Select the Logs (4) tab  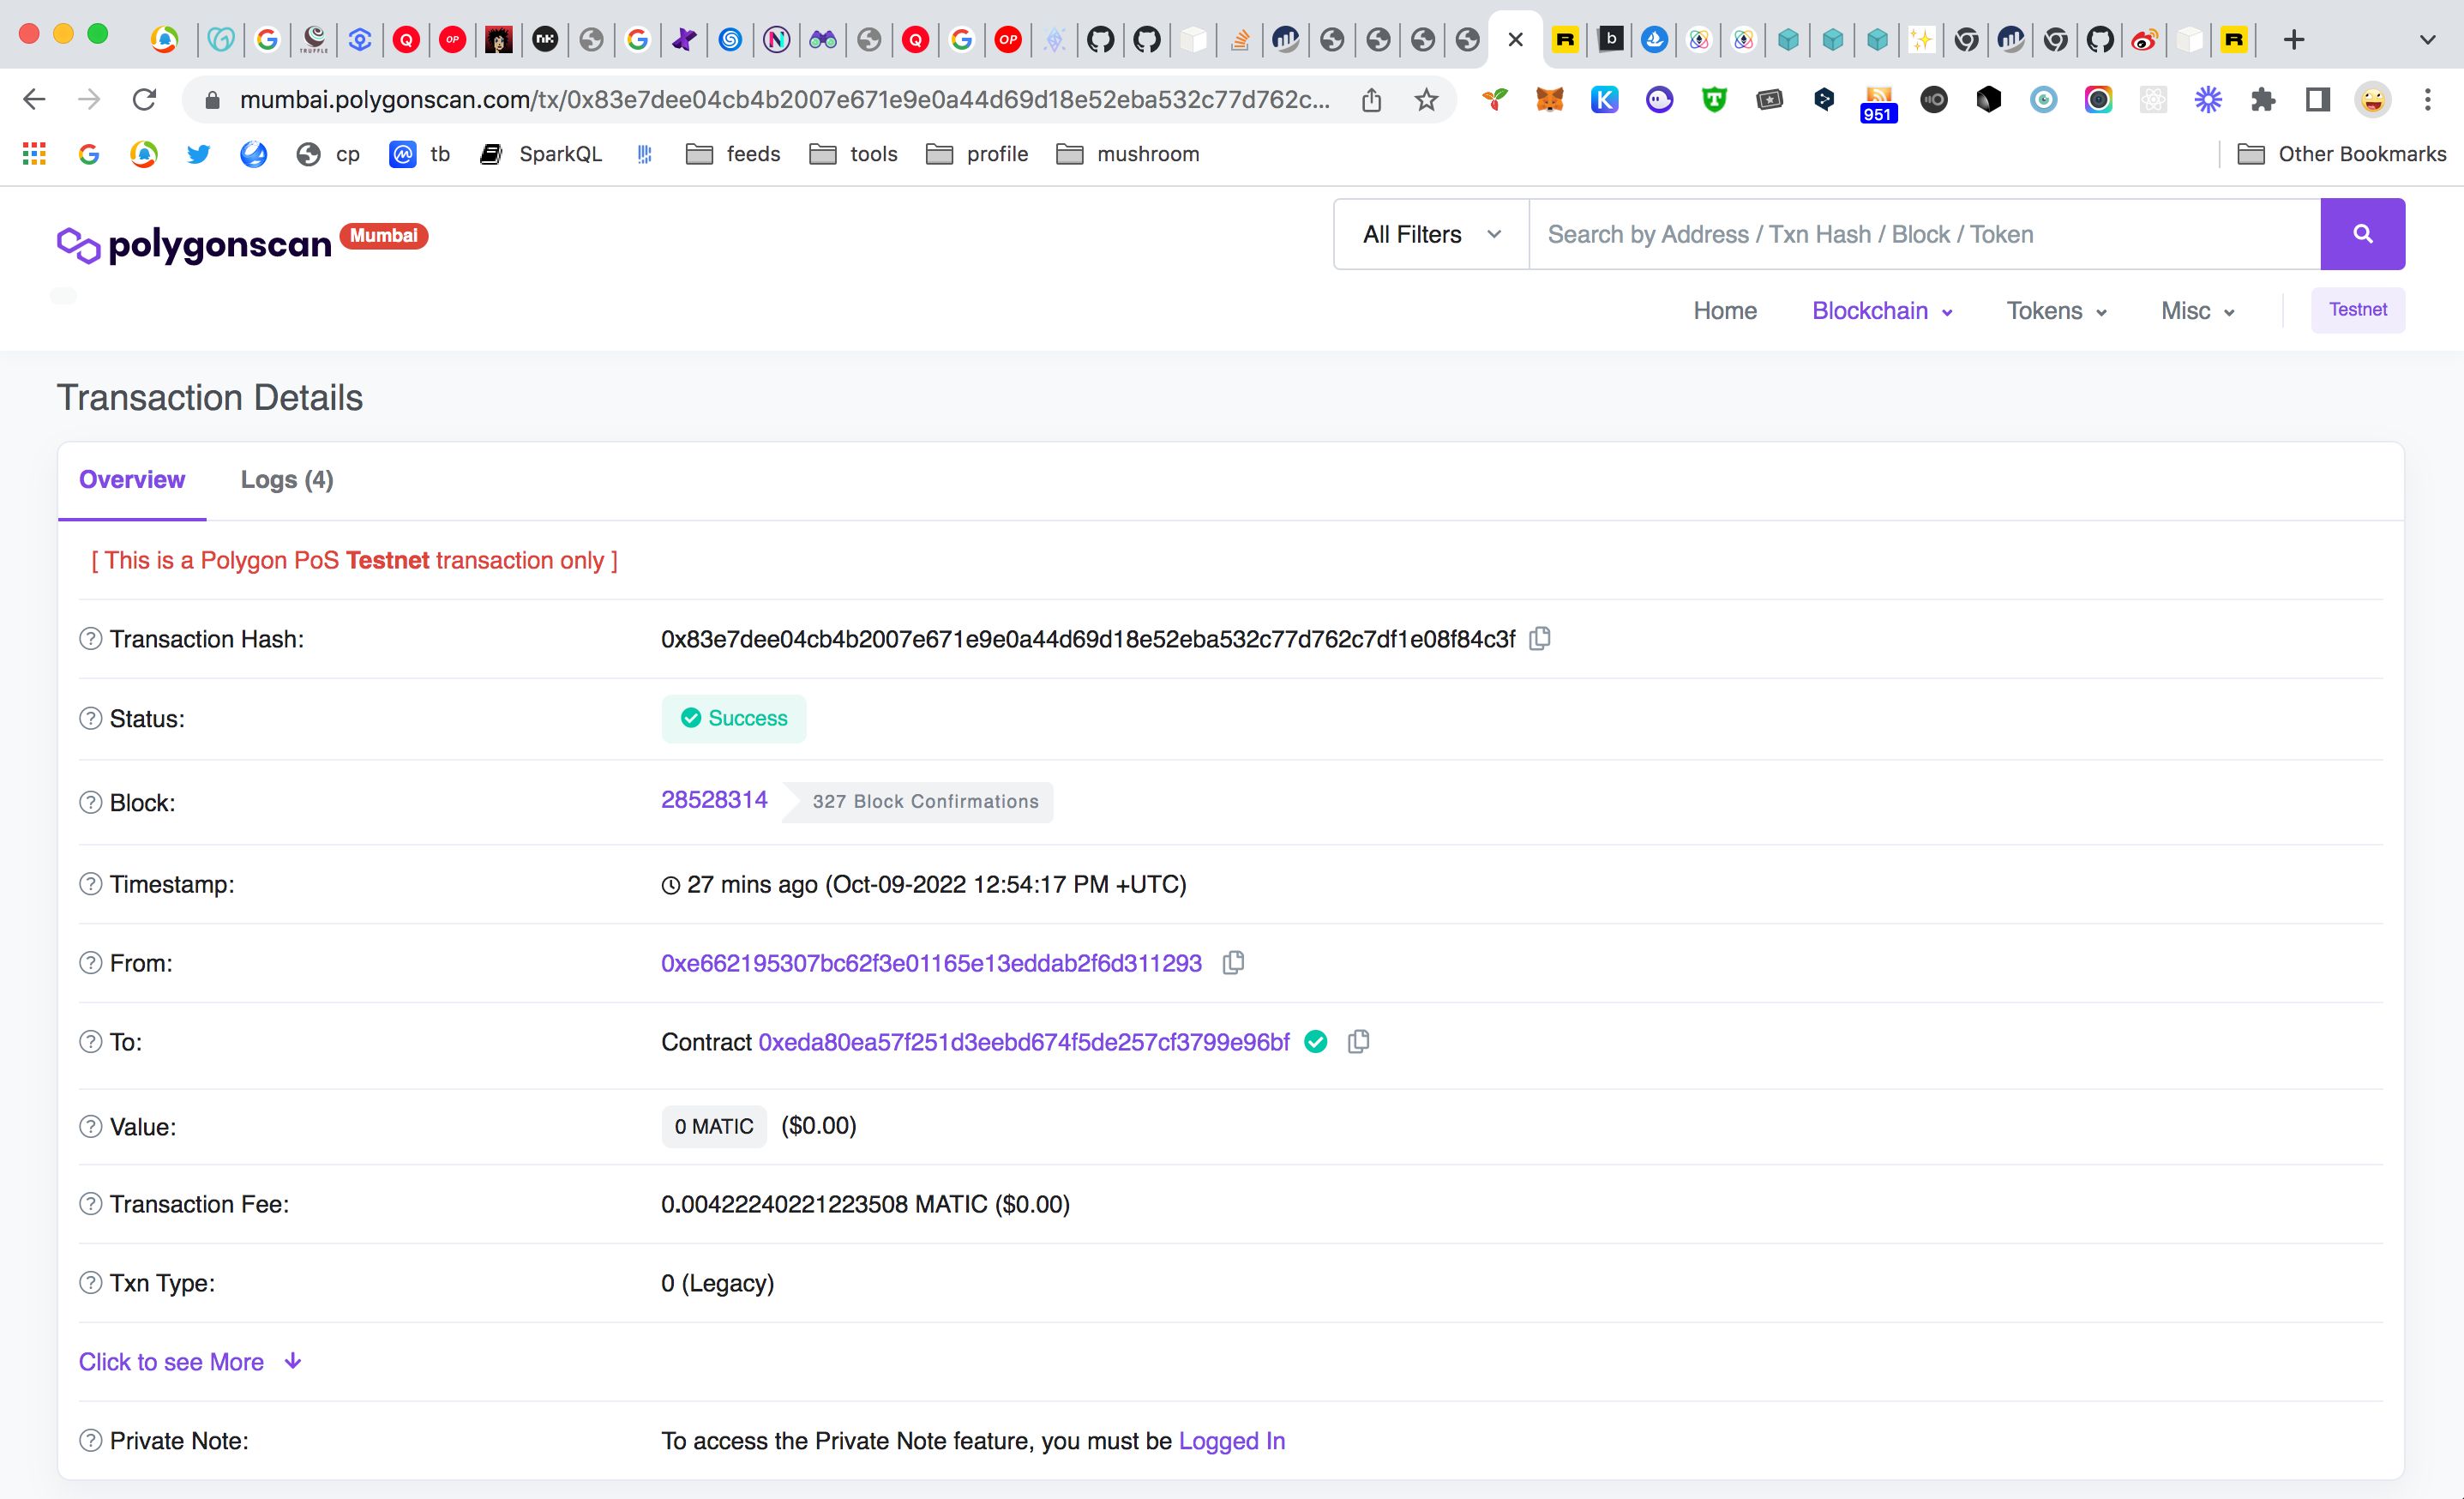(287, 478)
